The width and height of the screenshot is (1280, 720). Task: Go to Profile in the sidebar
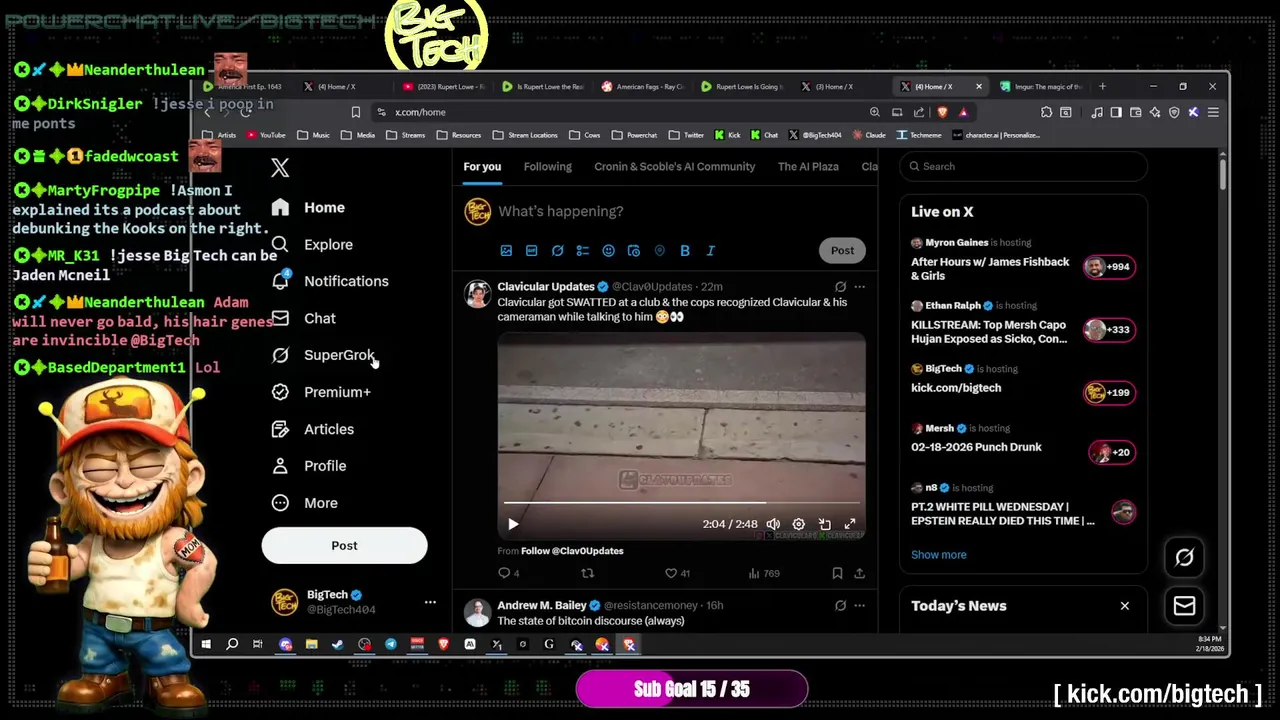tap(309, 466)
